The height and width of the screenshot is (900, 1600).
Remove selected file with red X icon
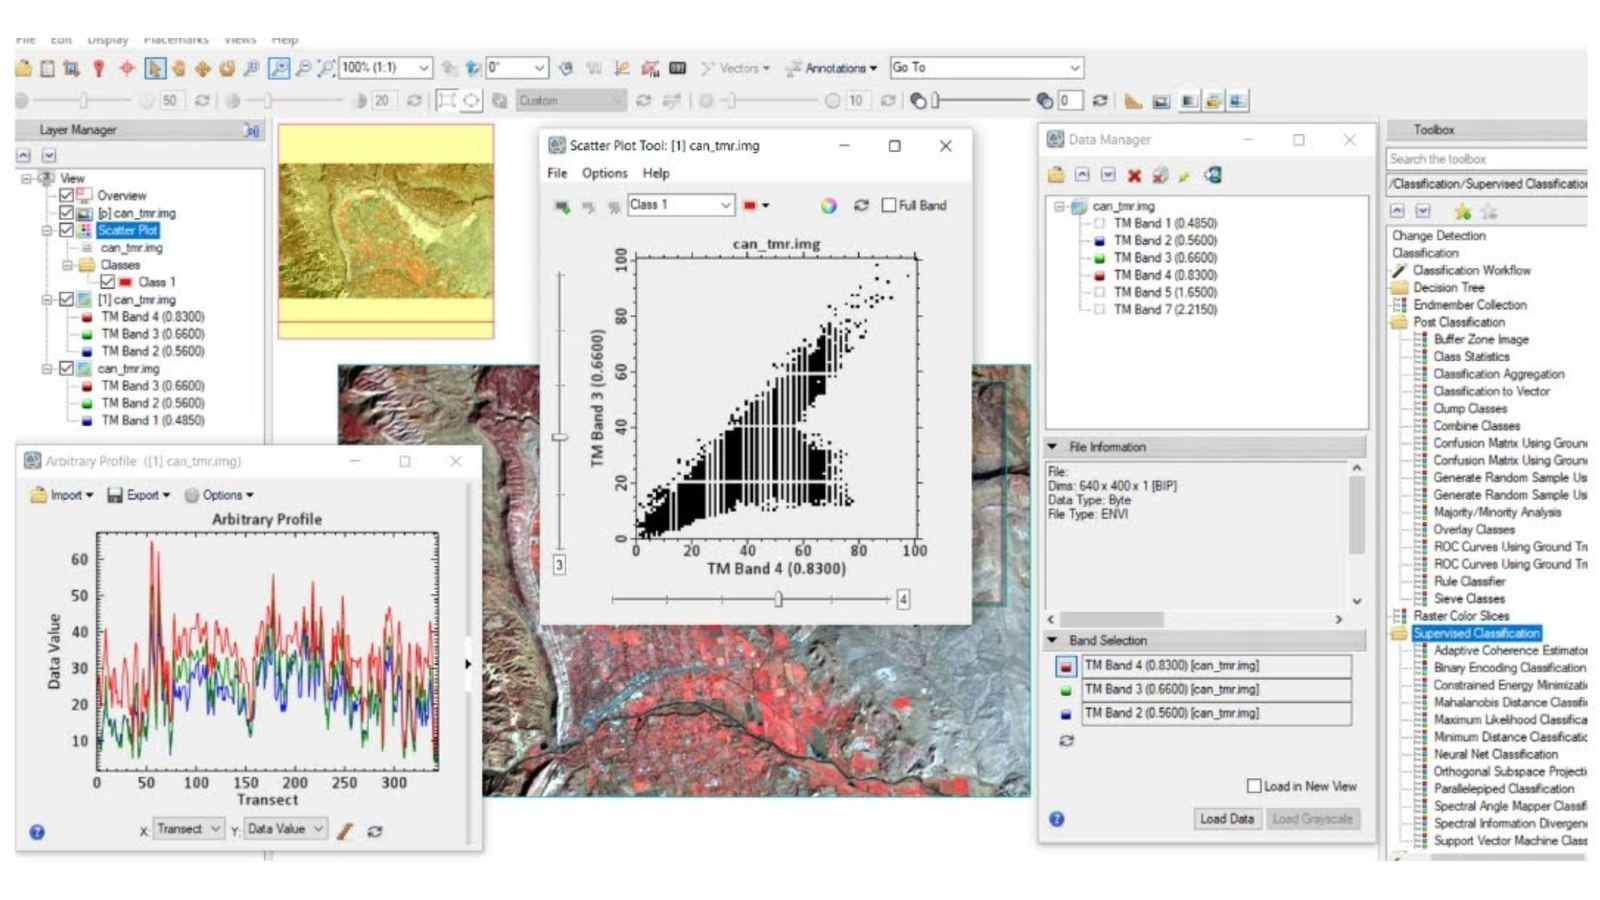click(1134, 176)
